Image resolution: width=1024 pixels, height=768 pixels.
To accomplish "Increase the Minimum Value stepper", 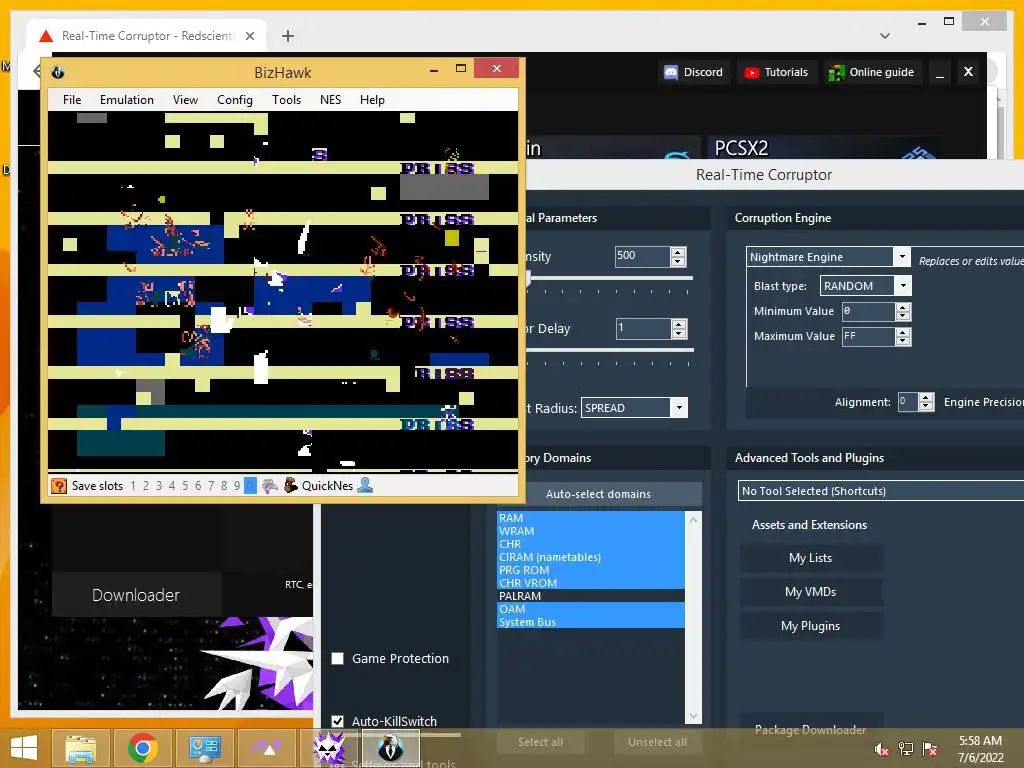I will click(x=903, y=307).
